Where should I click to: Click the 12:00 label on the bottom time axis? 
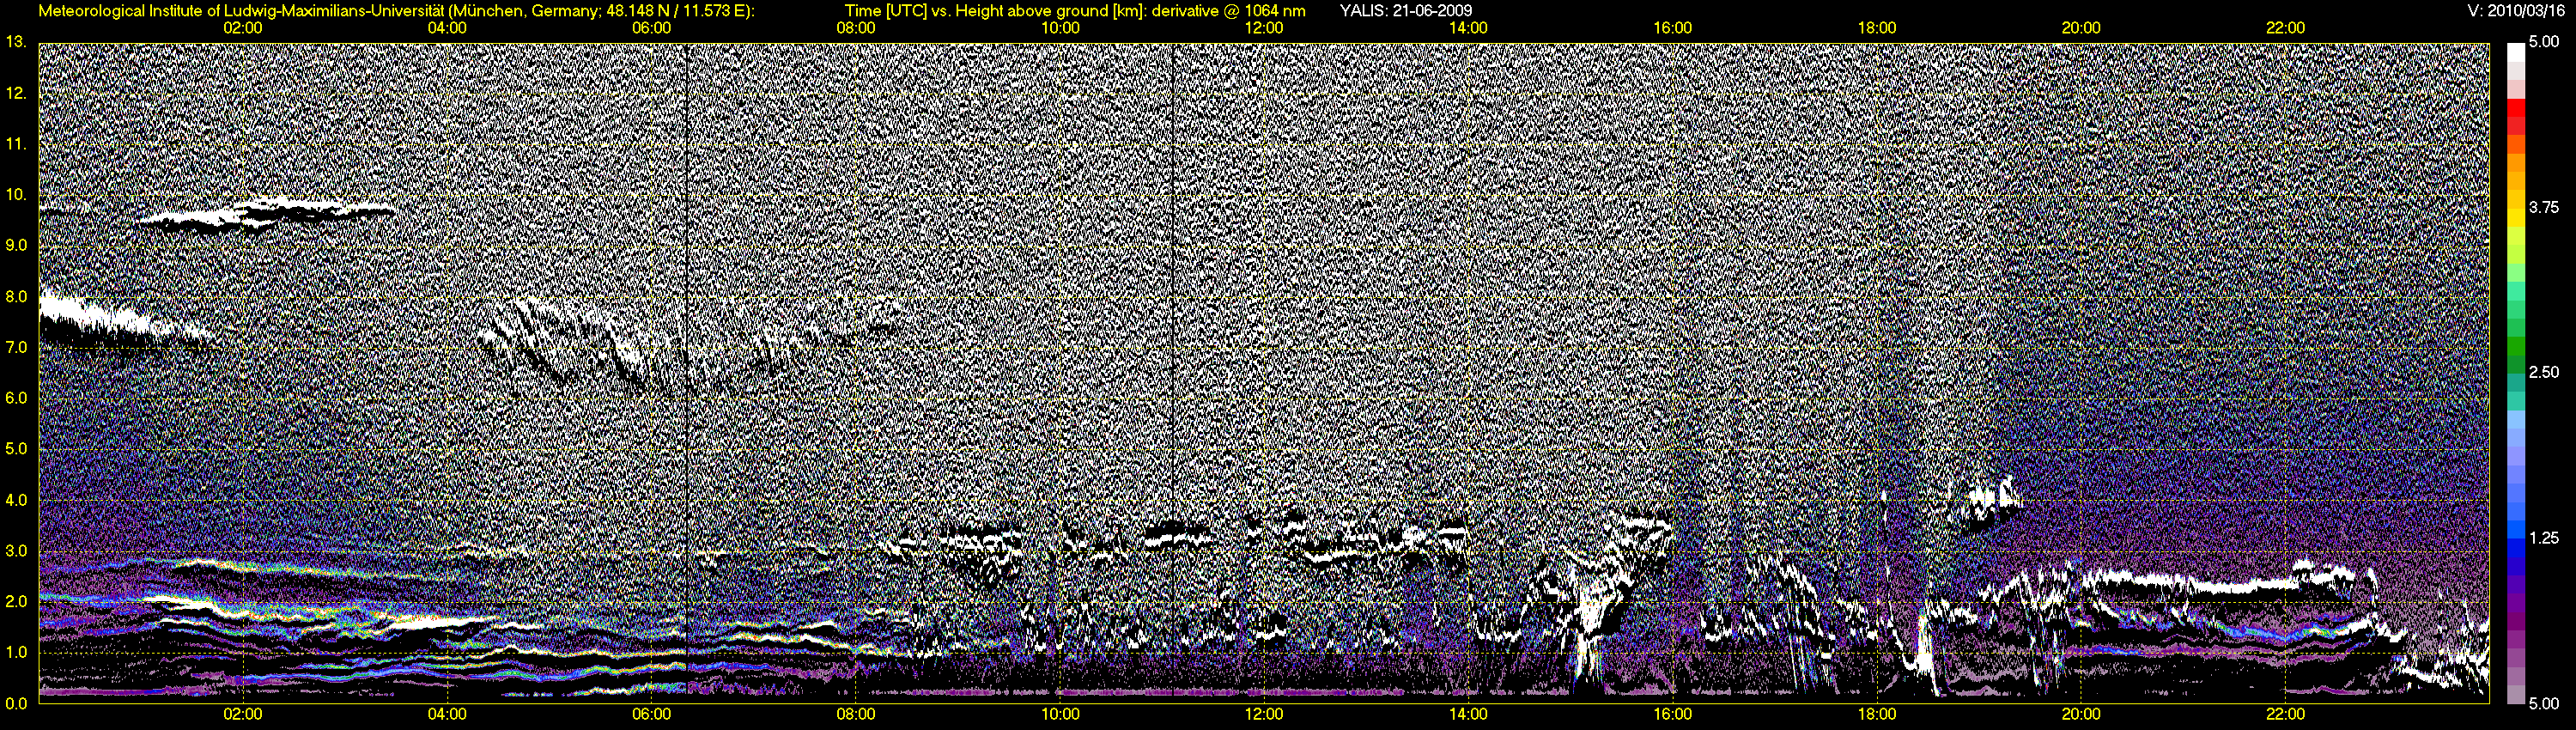click(1264, 714)
